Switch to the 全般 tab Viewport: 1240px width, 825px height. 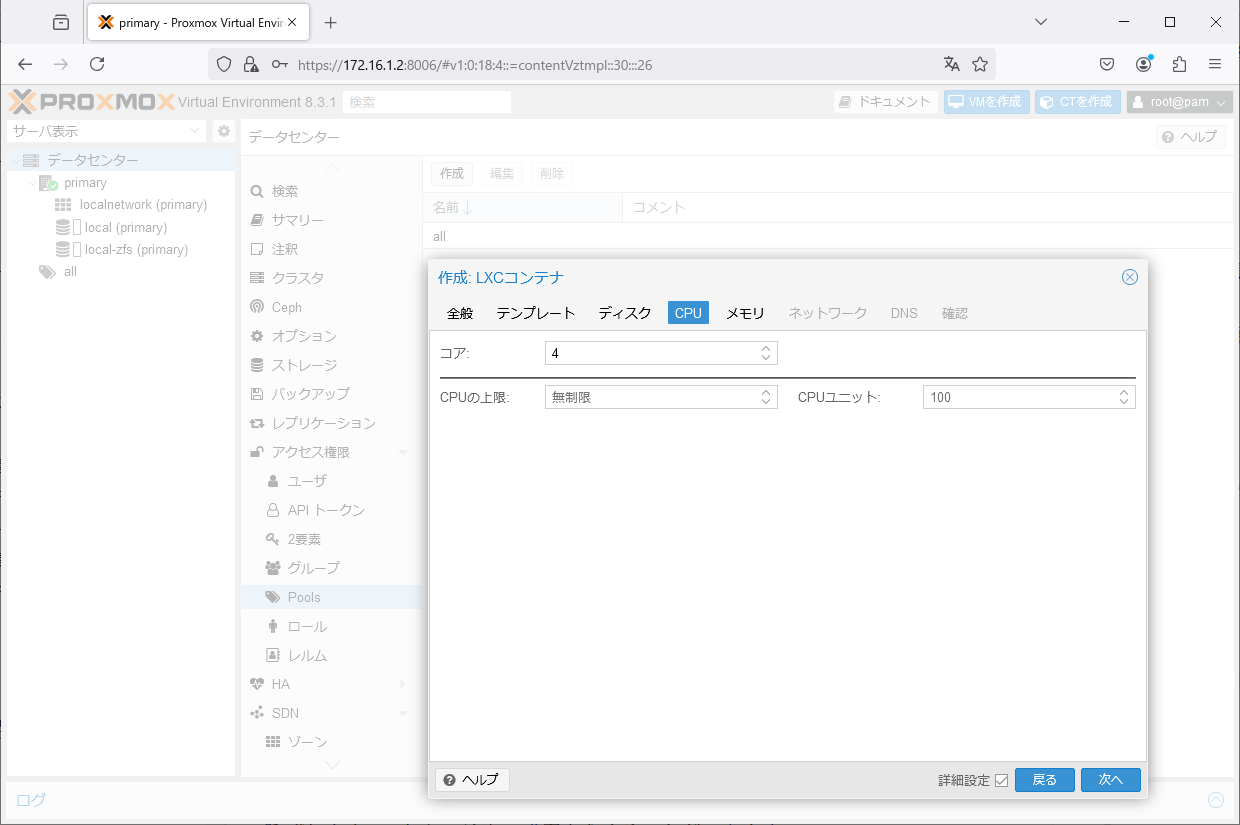(x=460, y=313)
